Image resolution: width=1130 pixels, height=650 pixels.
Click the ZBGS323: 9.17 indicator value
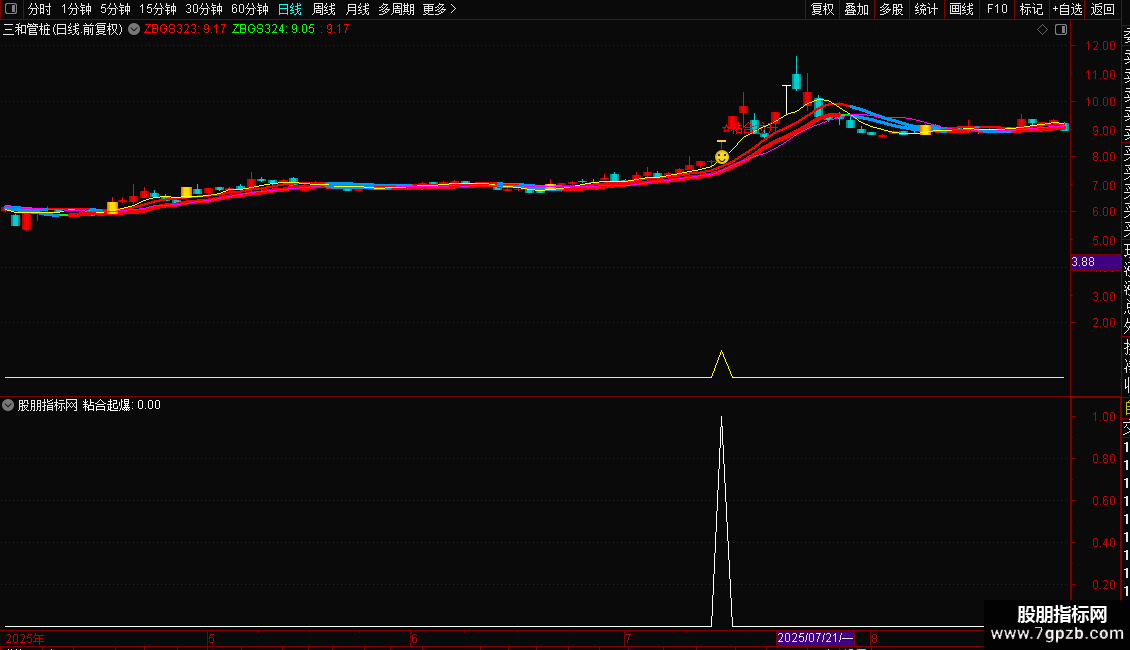[184, 29]
